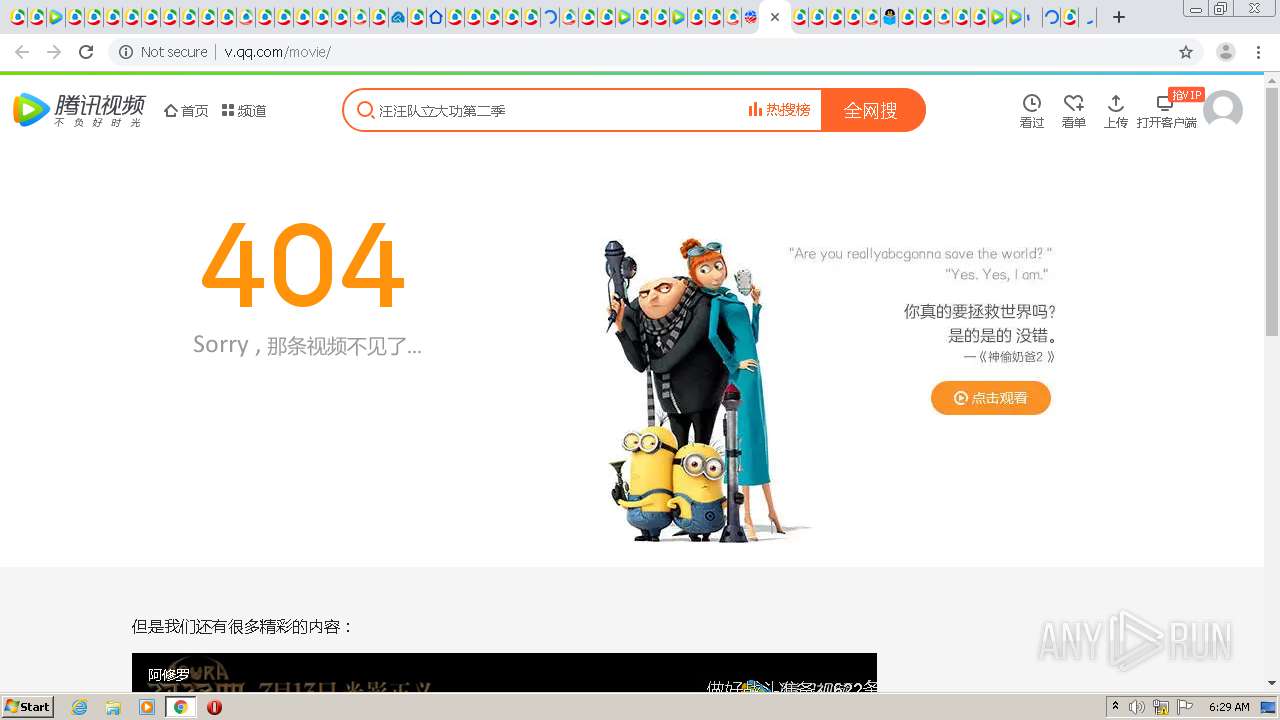
Task: Launch Internet Explorer from the taskbar
Action: click(80, 707)
